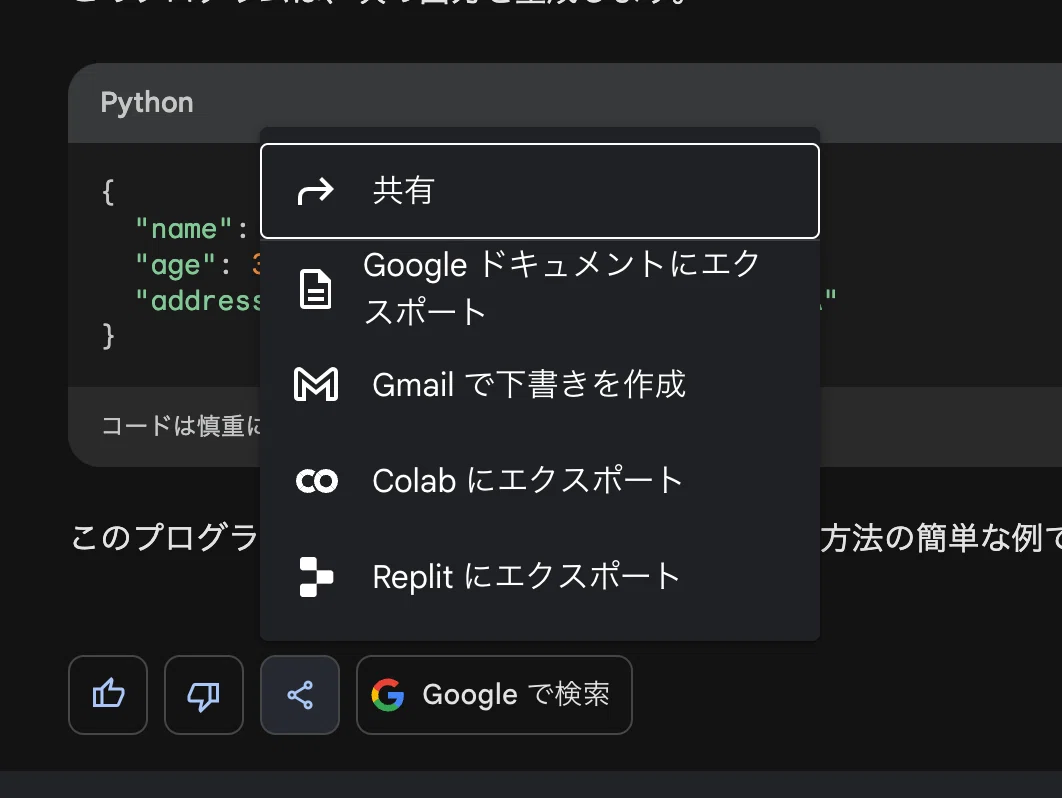Choose Colab にエクスポート from the menu
The image size is (1062, 798).
[540, 481]
